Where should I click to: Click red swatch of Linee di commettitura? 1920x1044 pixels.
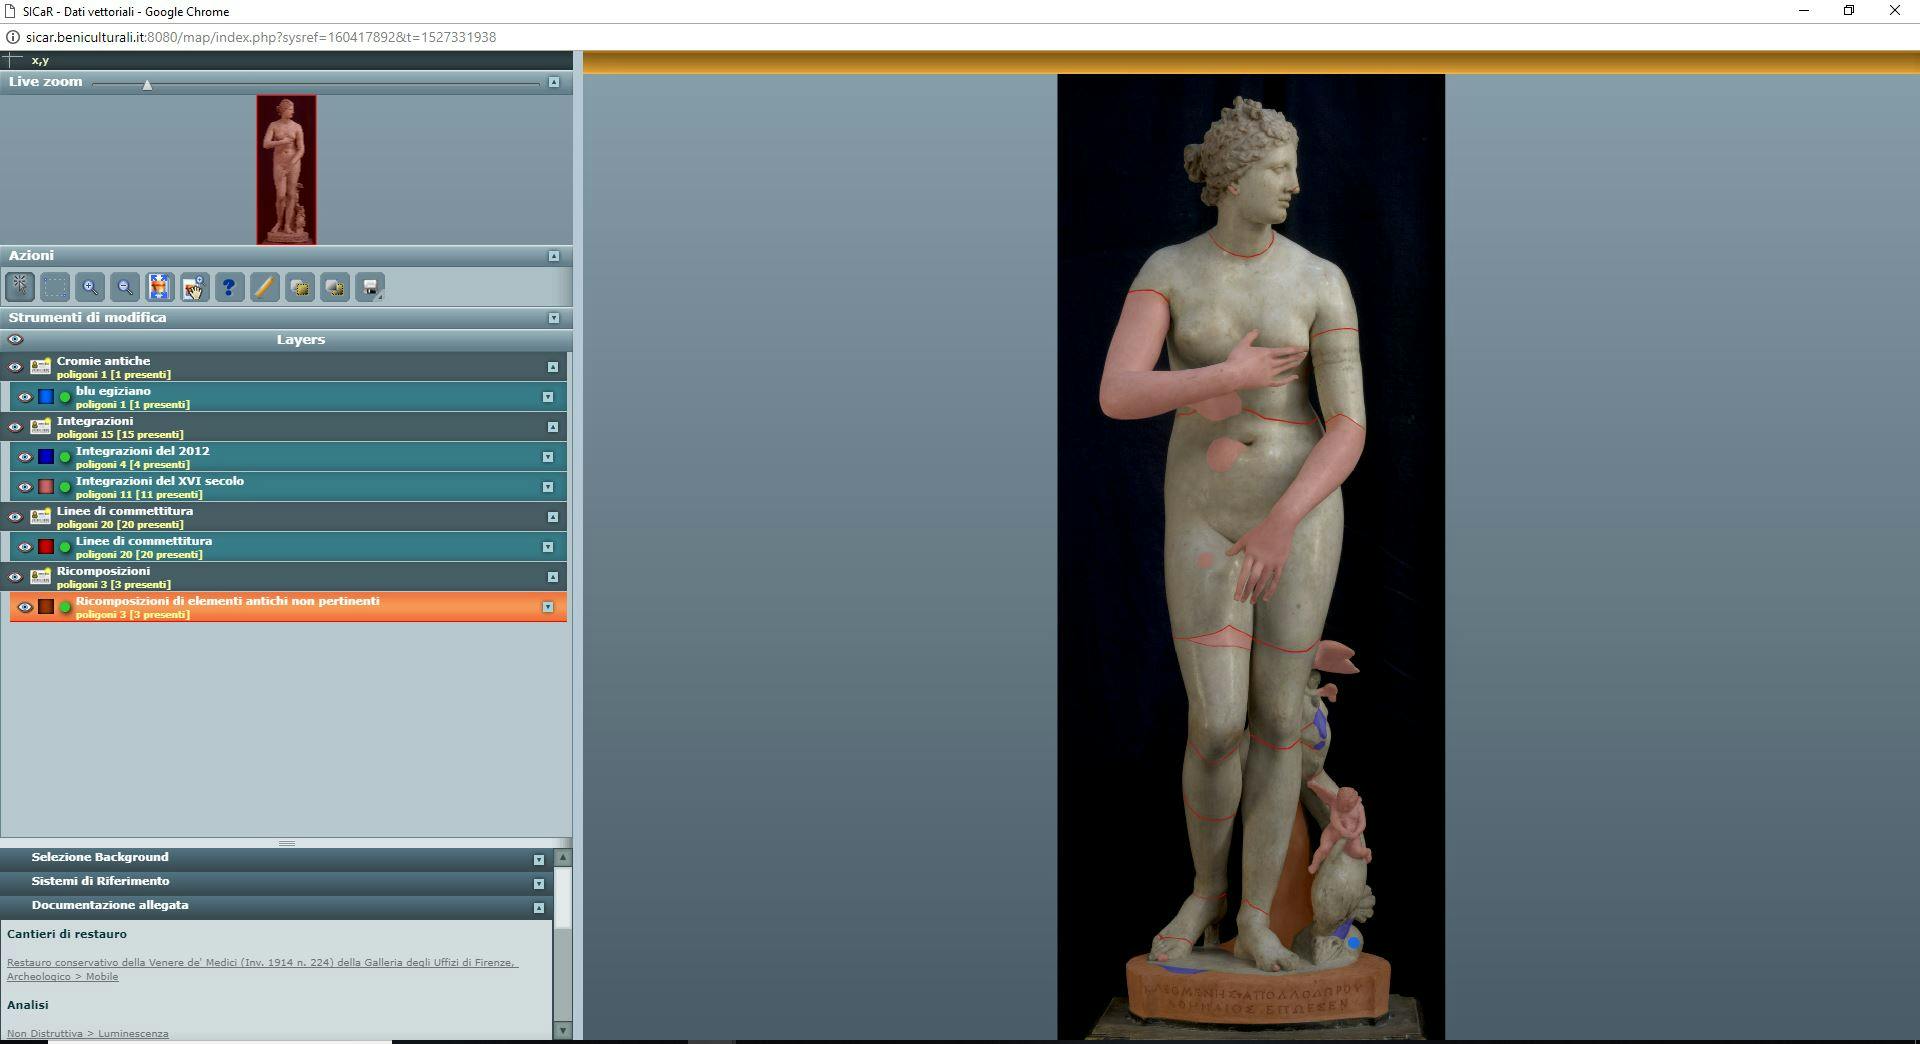pyautogui.click(x=46, y=547)
